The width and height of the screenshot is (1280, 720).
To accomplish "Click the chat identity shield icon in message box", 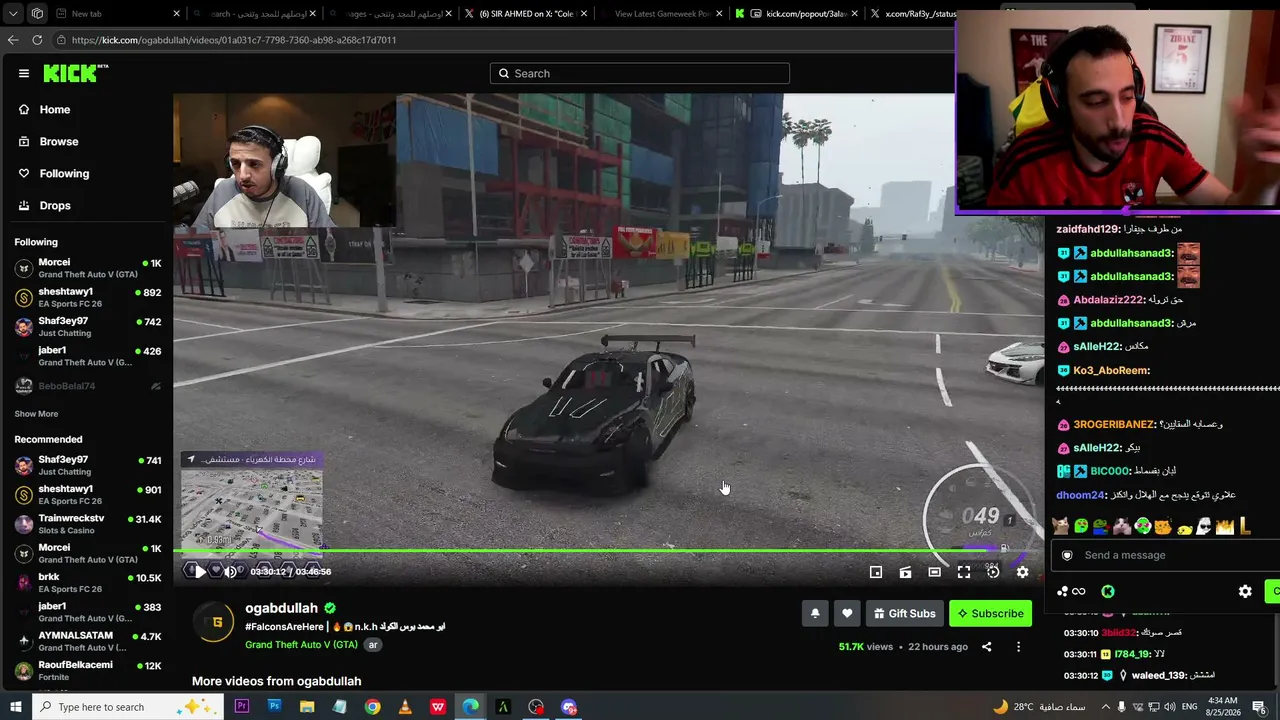I will [x=1067, y=555].
